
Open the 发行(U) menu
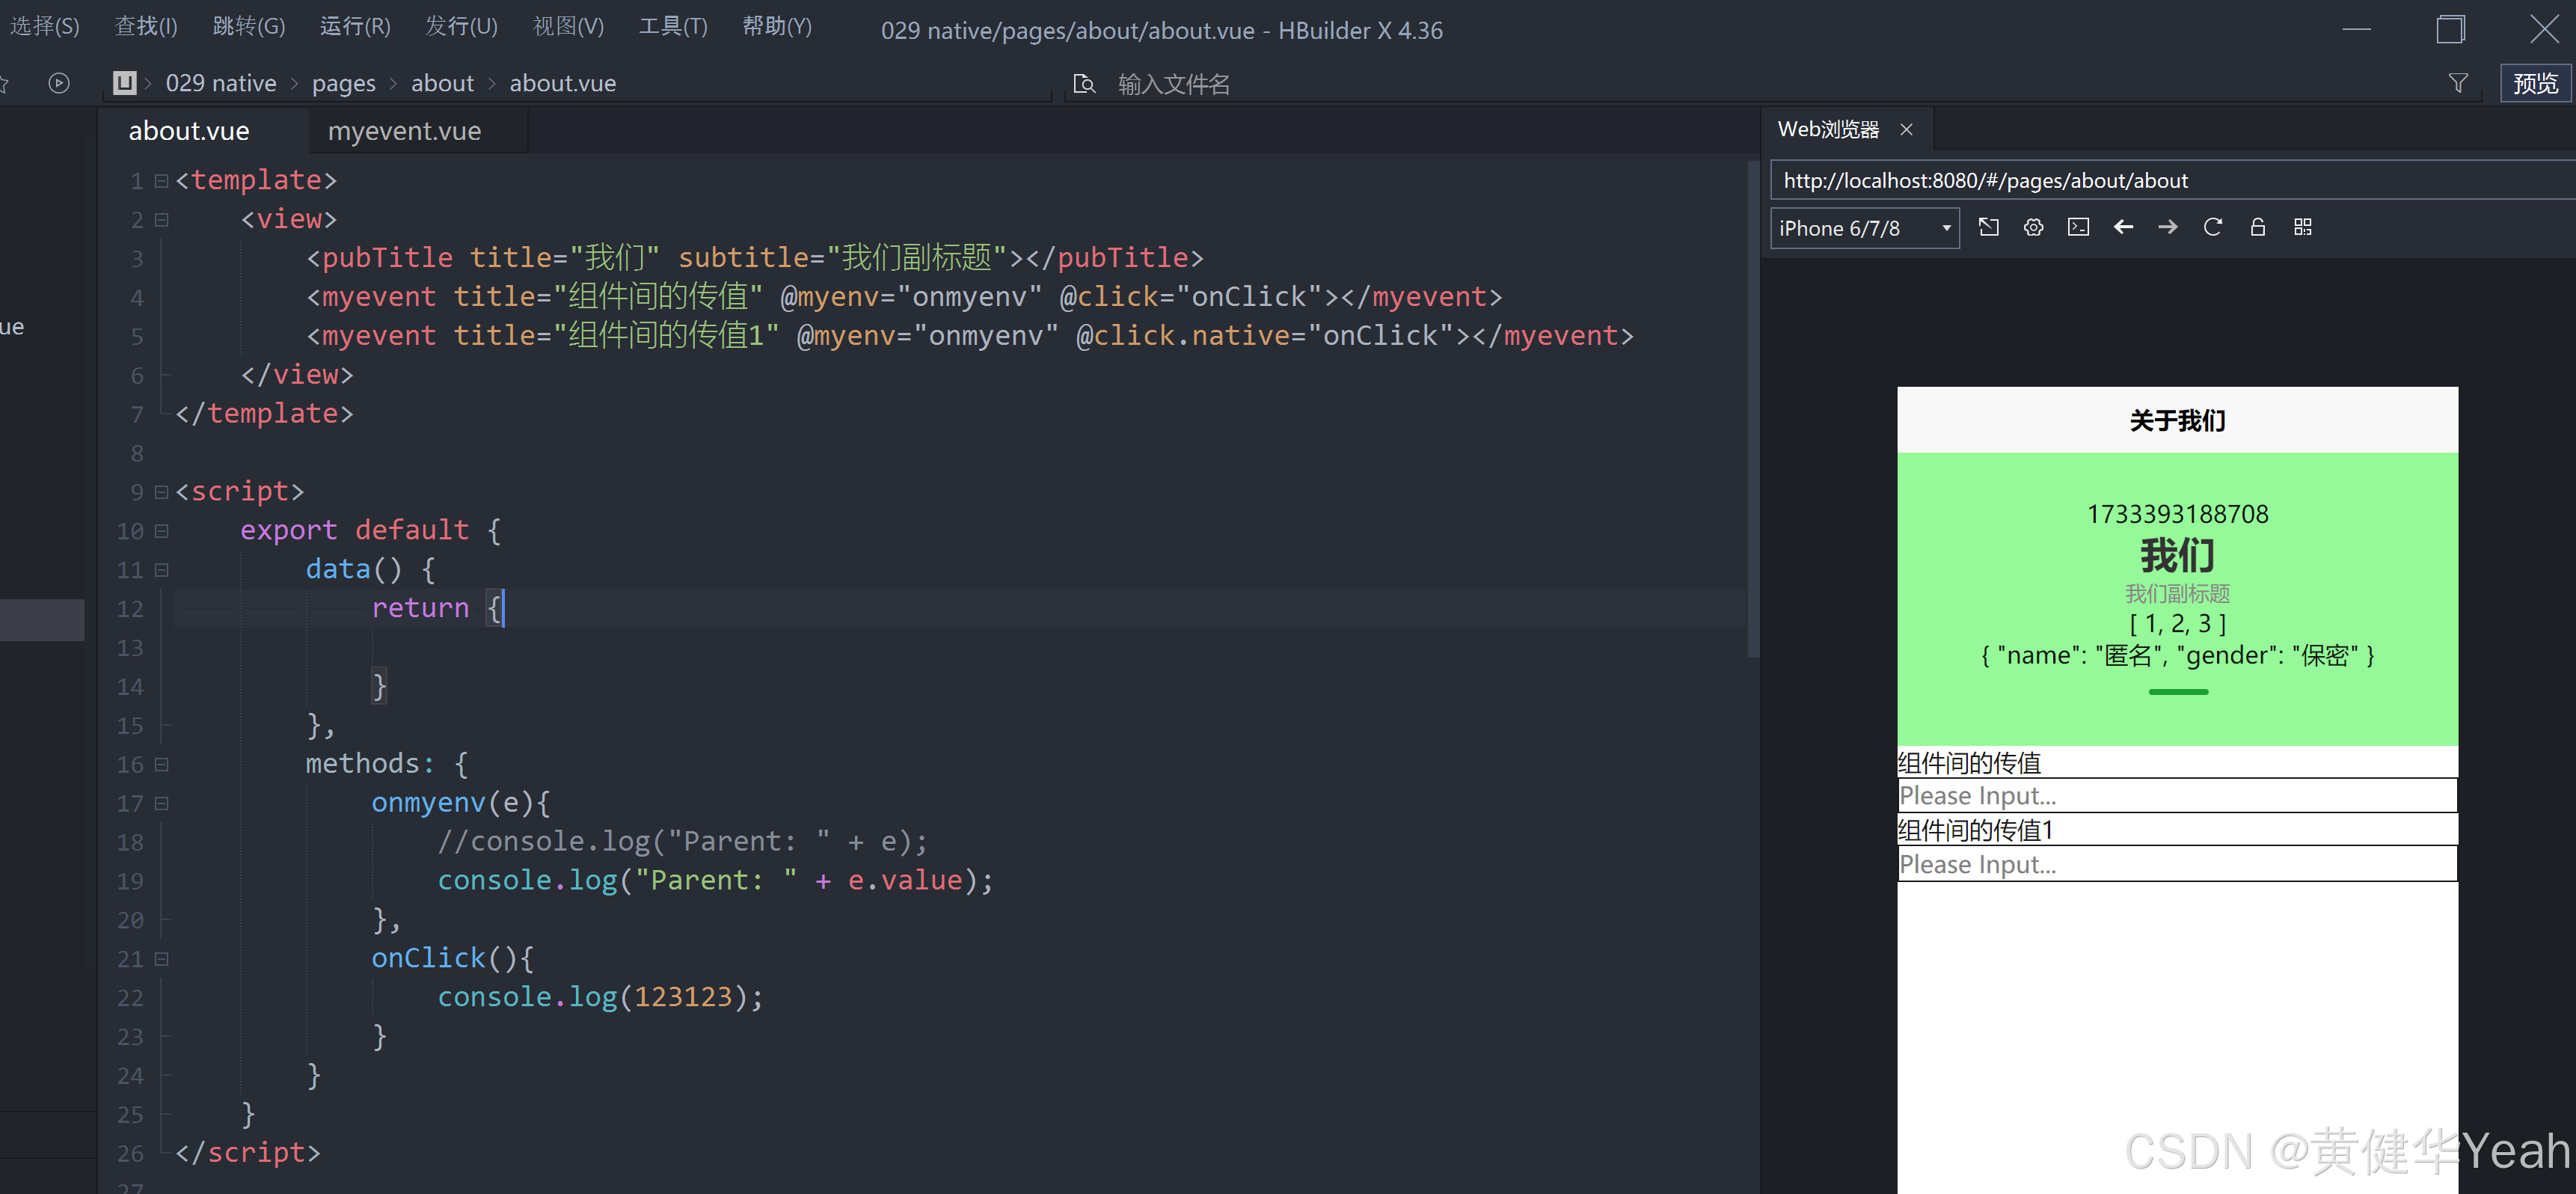[x=461, y=26]
